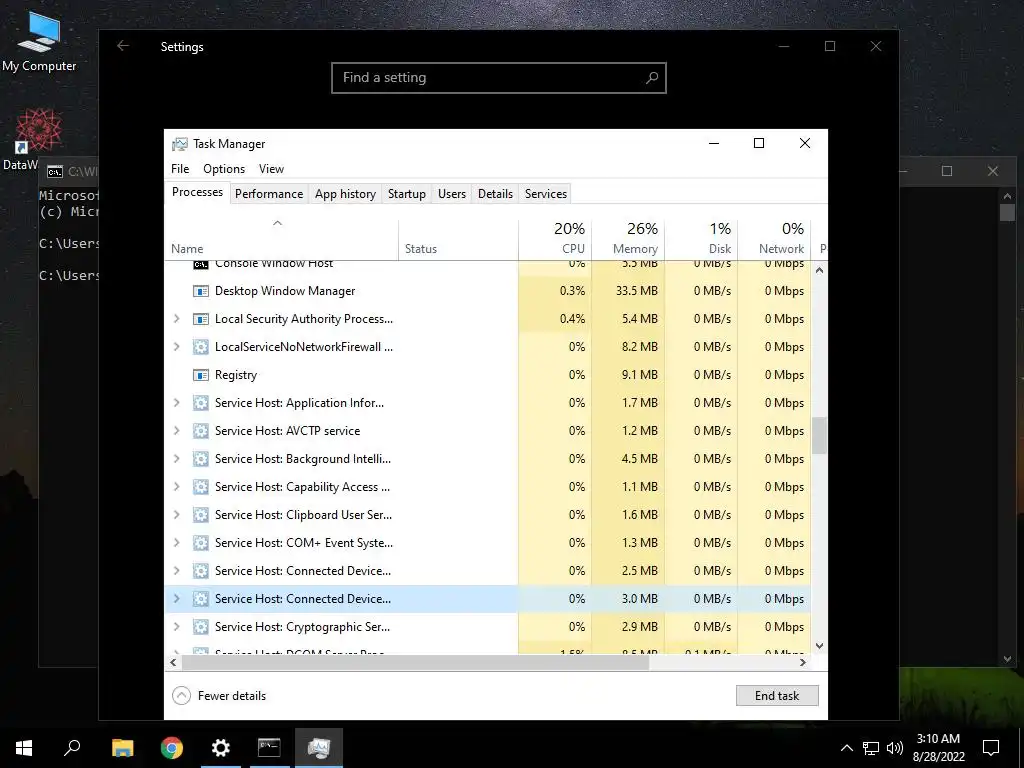
Task: Click the volume speaker tray icon
Action: click(x=895, y=748)
